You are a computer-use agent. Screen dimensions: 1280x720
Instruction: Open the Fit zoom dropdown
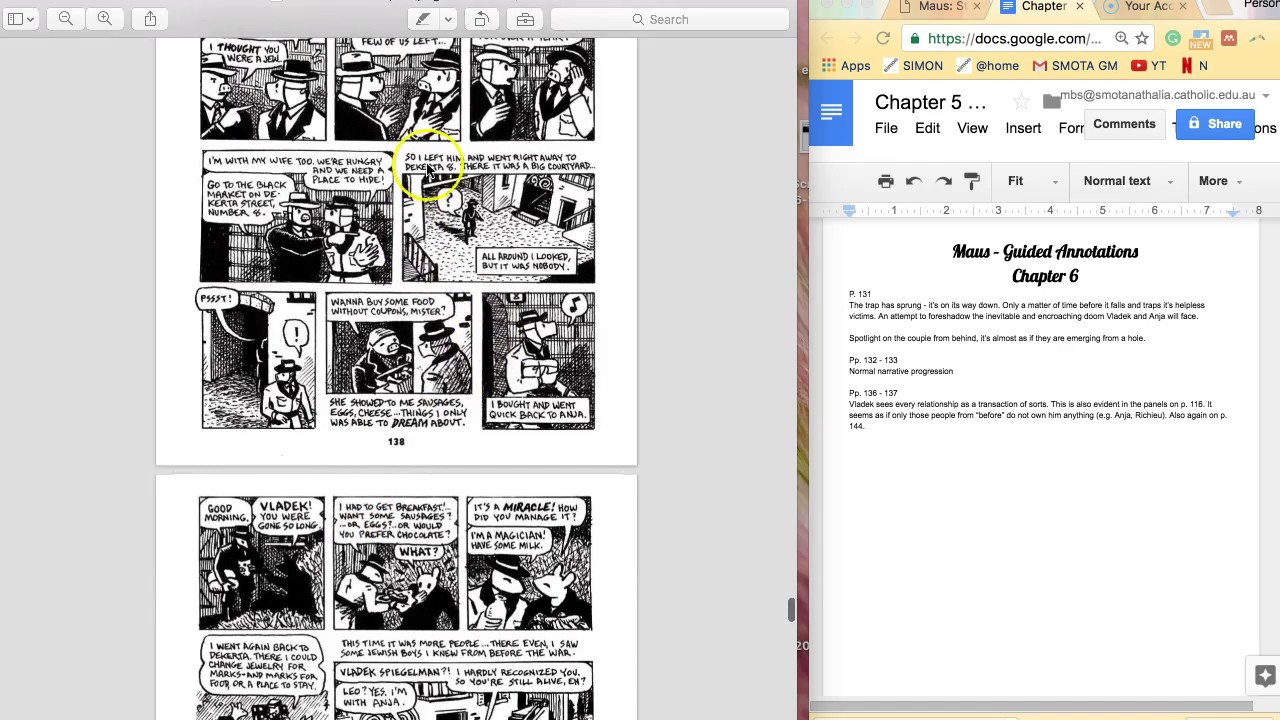[x=1032, y=181]
